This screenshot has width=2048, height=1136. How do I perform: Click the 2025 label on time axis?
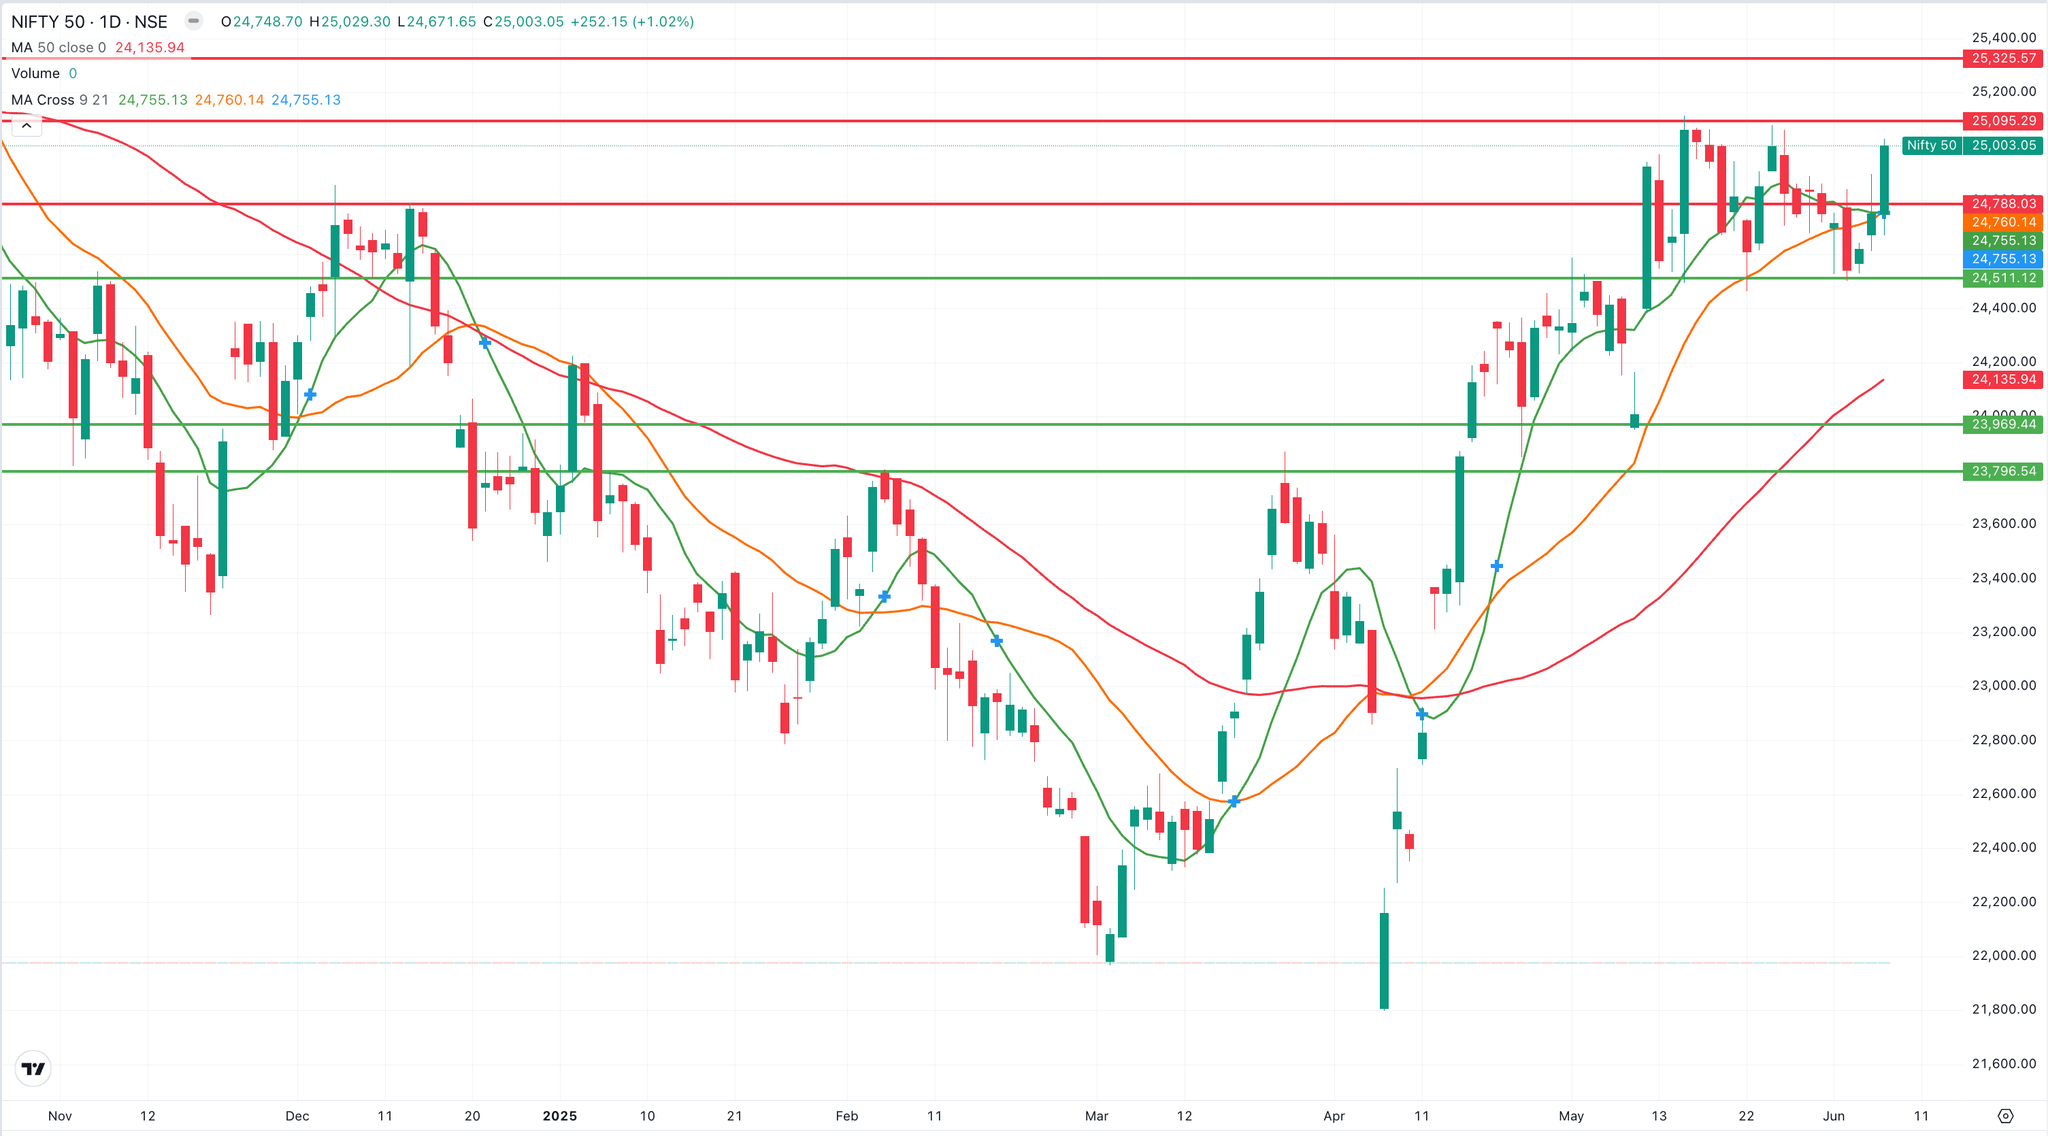(560, 1116)
